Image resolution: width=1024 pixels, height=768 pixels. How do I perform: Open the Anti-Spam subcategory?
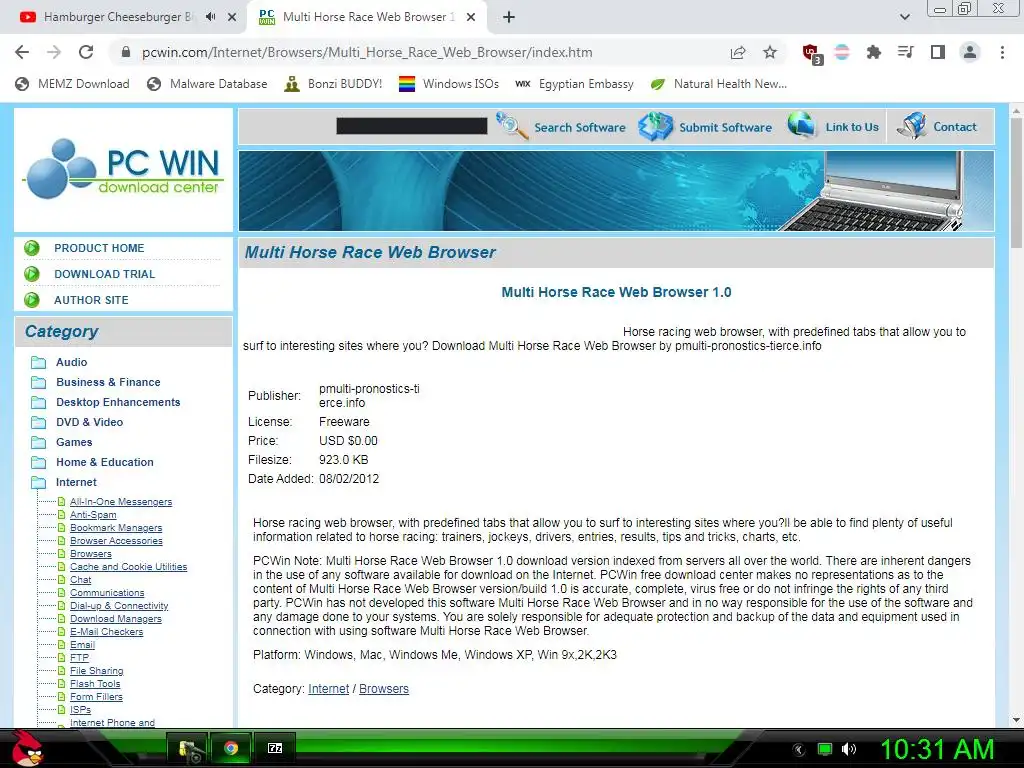click(93, 515)
